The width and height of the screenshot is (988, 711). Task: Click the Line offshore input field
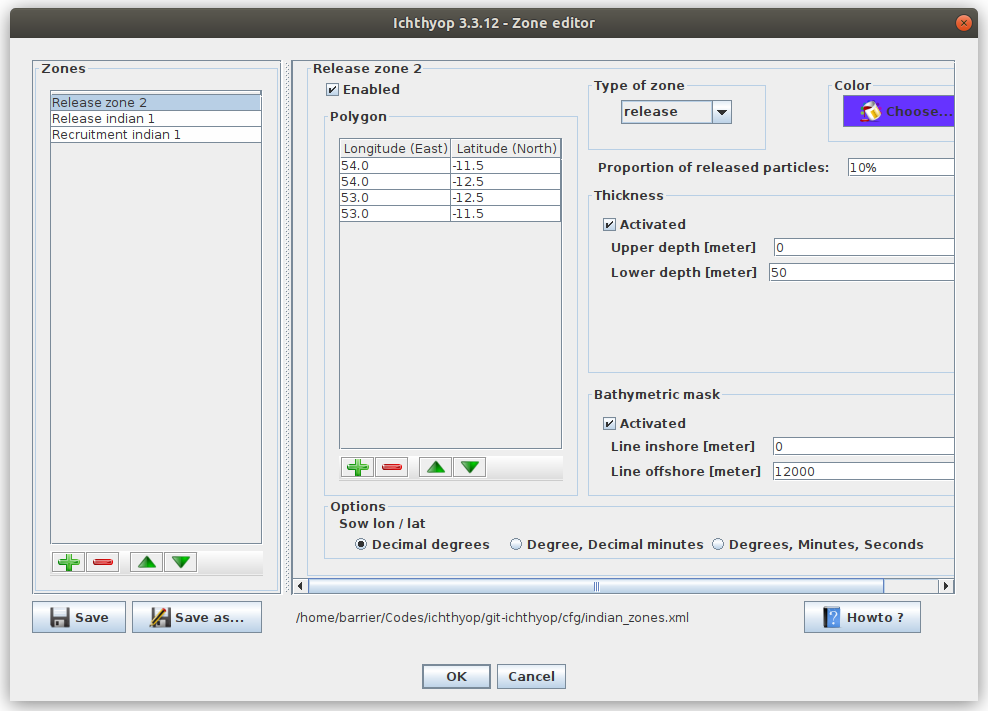pyautogui.click(x=863, y=471)
